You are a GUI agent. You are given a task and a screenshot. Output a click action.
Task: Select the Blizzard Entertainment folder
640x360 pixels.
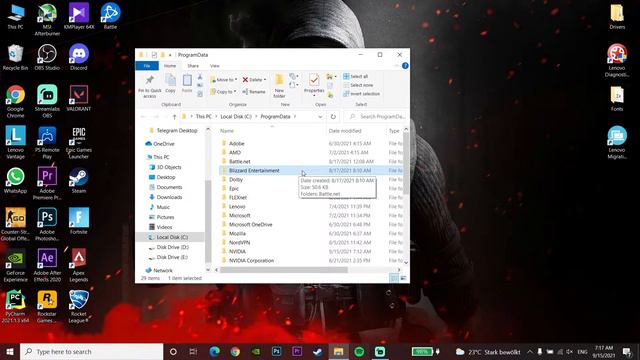pyautogui.click(x=311, y=171)
